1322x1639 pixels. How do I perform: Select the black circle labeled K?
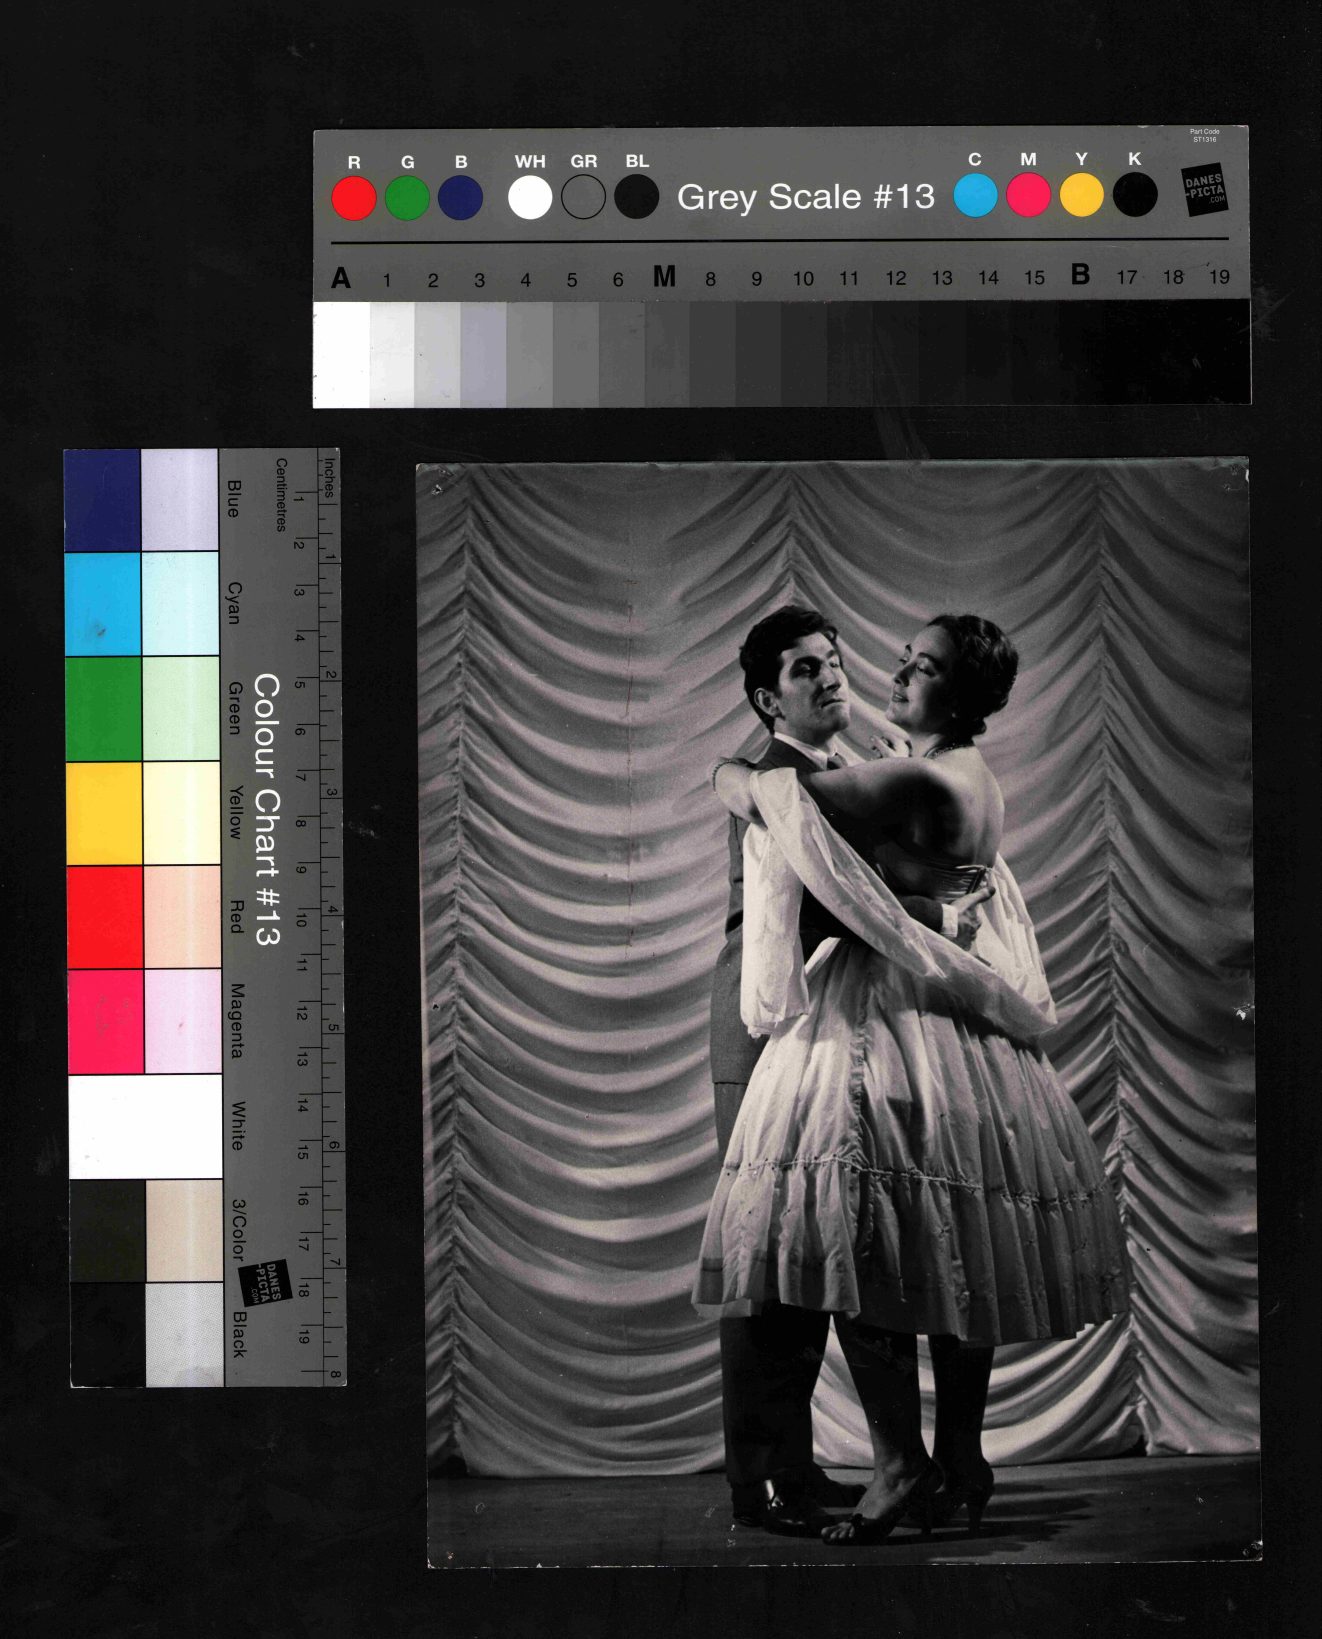point(1135,195)
